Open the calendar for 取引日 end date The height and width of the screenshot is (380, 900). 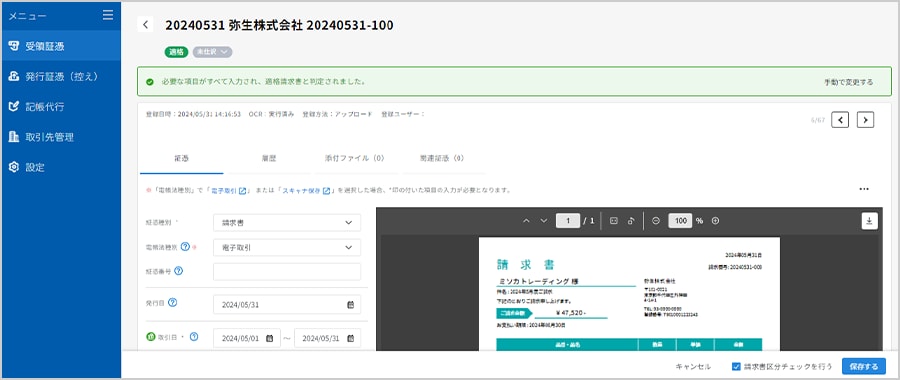(x=350, y=339)
